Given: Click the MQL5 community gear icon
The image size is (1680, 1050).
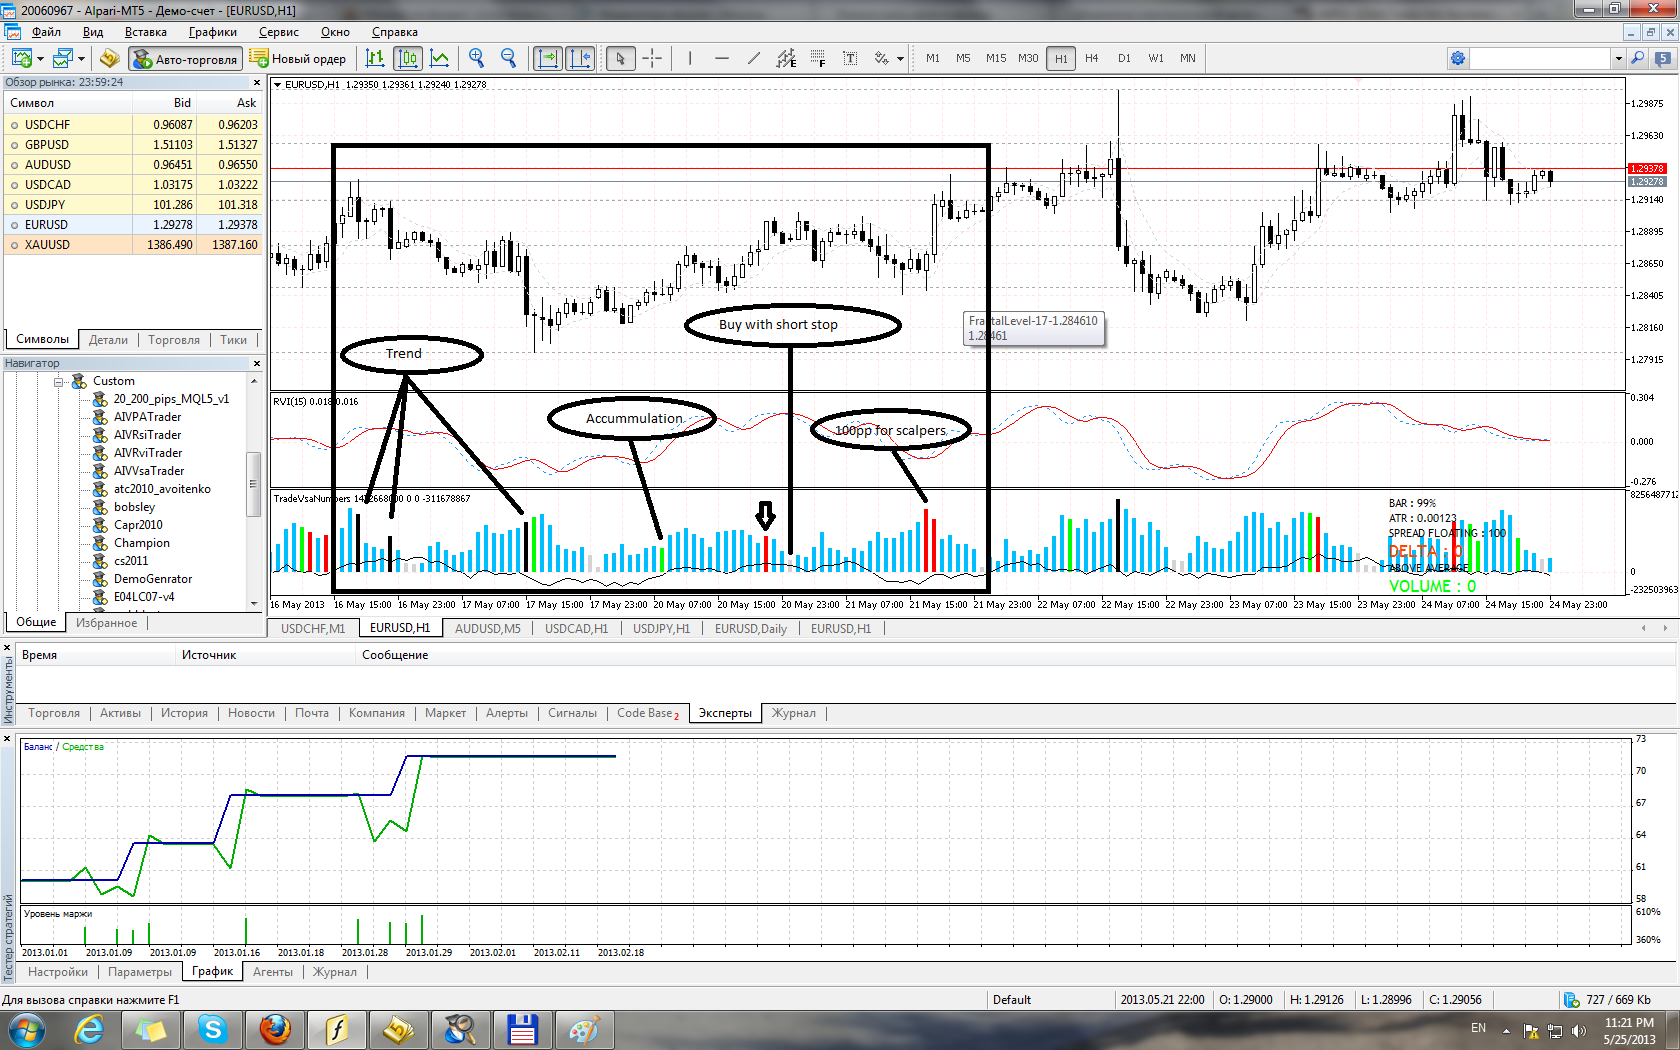Looking at the screenshot, I should click(1458, 58).
